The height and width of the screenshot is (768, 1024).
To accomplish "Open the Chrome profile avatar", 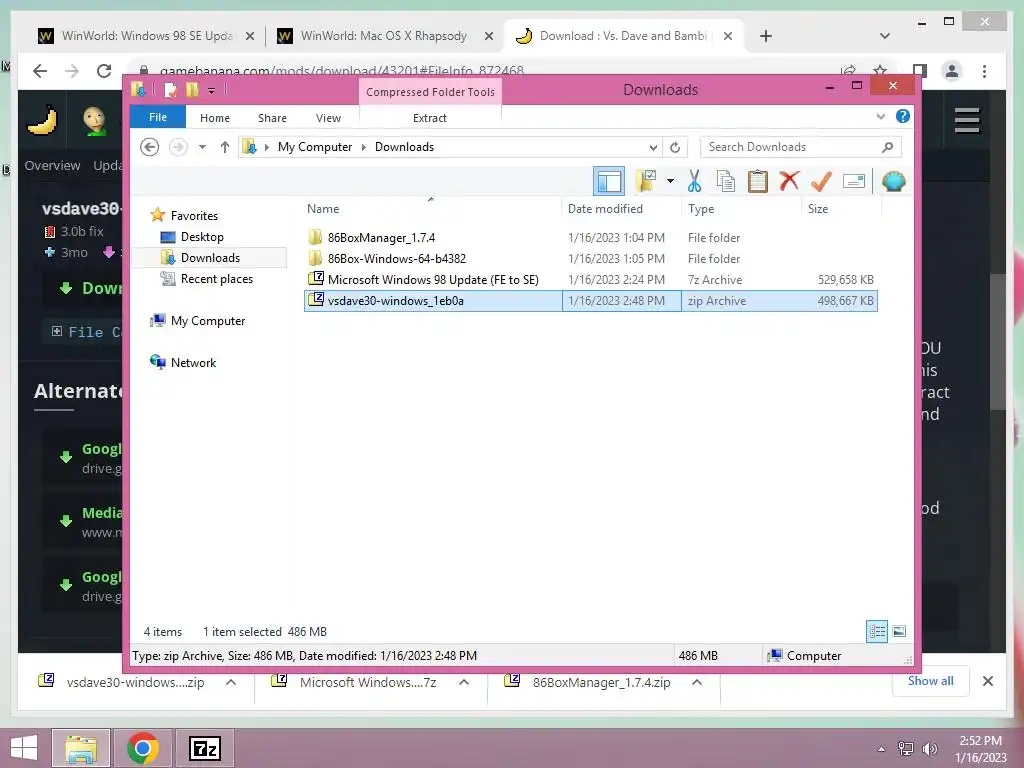I will (x=952, y=71).
